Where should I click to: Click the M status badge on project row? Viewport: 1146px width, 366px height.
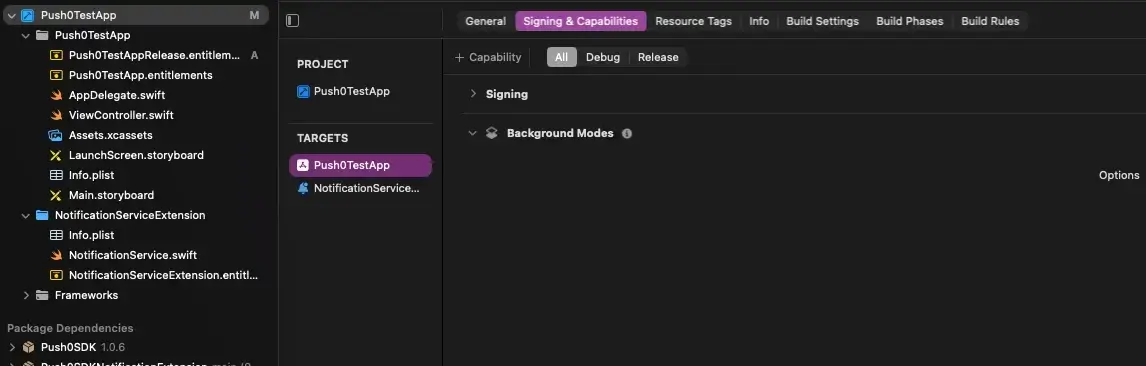[x=254, y=15]
